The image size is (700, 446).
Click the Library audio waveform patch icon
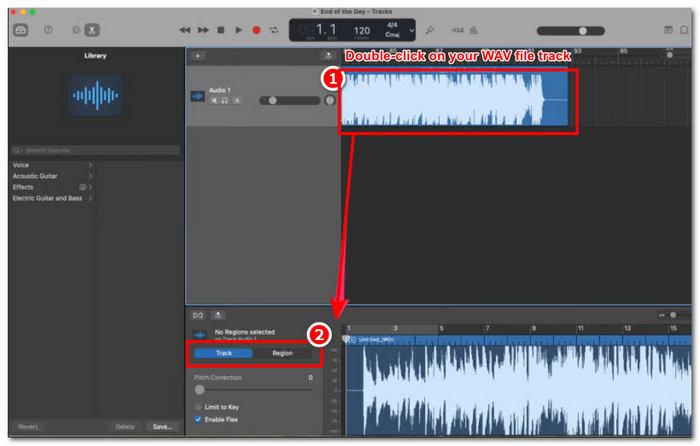[x=96, y=96]
